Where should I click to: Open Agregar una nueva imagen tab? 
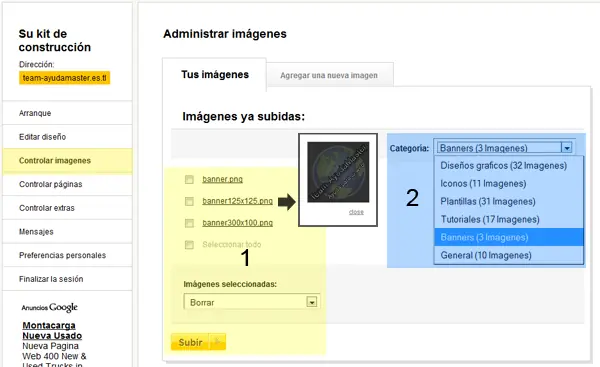pyautogui.click(x=329, y=75)
